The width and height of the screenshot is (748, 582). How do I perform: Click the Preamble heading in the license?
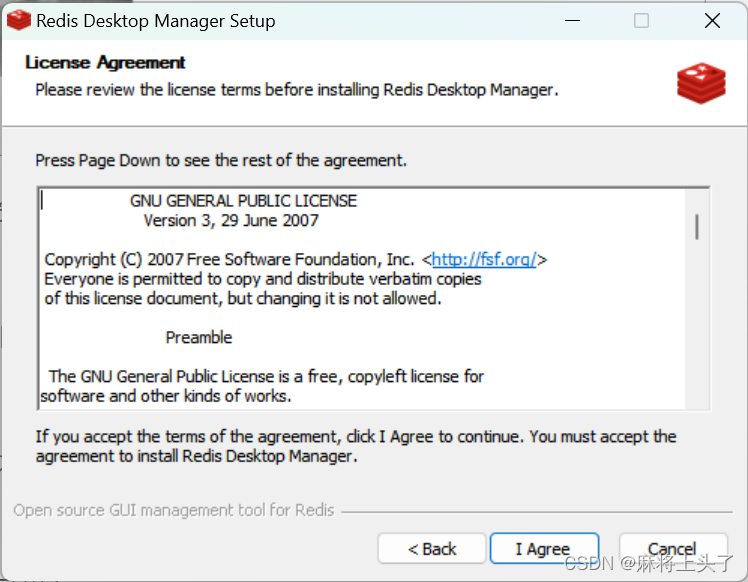pyautogui.click(x=199, y=337)
